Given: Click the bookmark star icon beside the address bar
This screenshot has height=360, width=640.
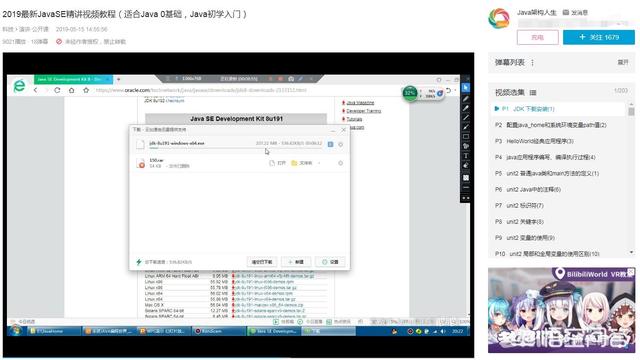Looking at the screenshot, I should 86,90.
